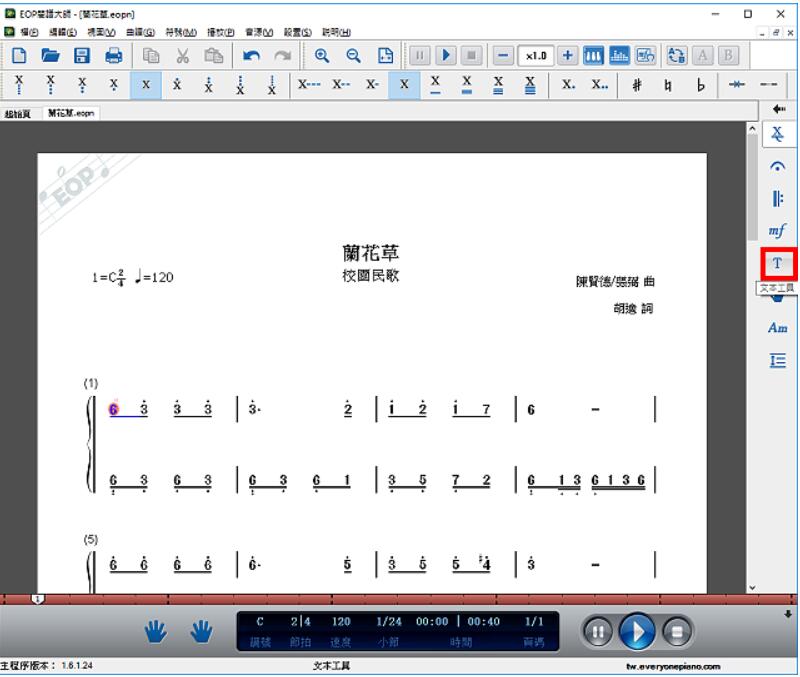Image resolution: width=800 pixels, height=677 pixels.
Task: Click the top toolbar pause button
Action: point(419,55)
